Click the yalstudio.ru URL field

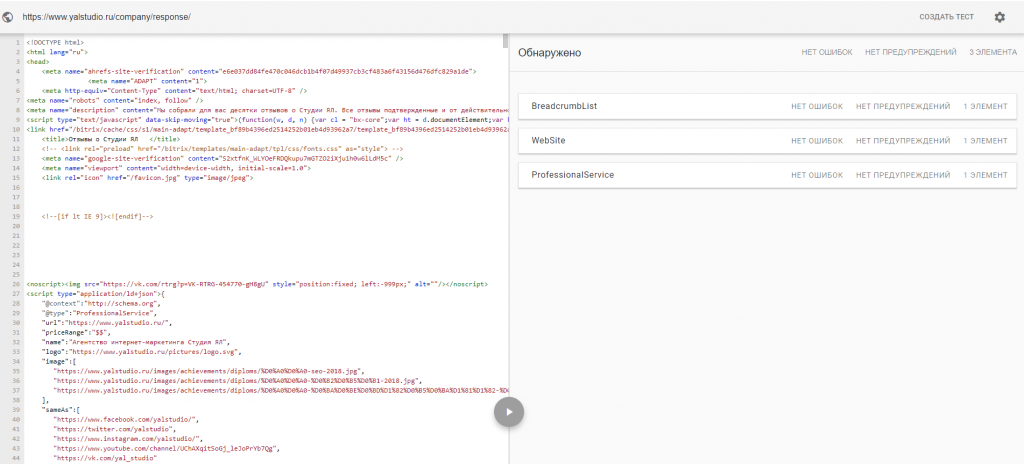click(x=106, y=17)
